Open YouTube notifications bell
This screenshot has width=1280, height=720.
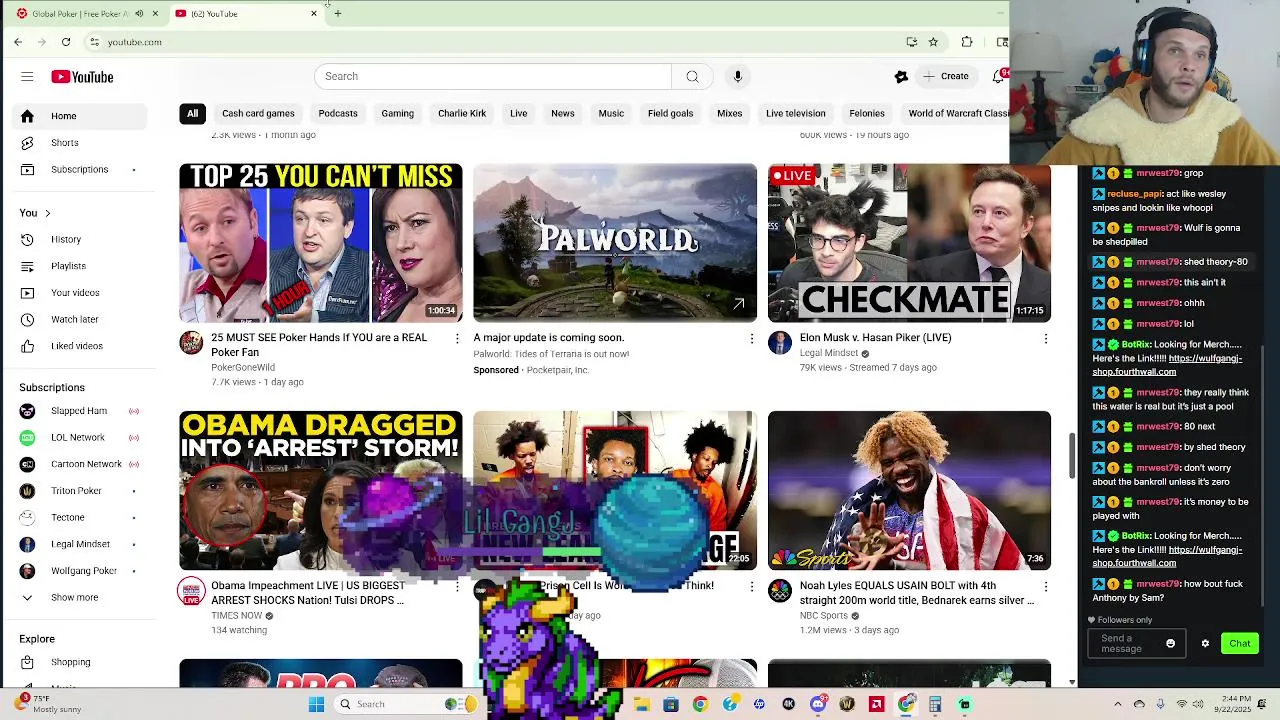[x=998, y=77]
